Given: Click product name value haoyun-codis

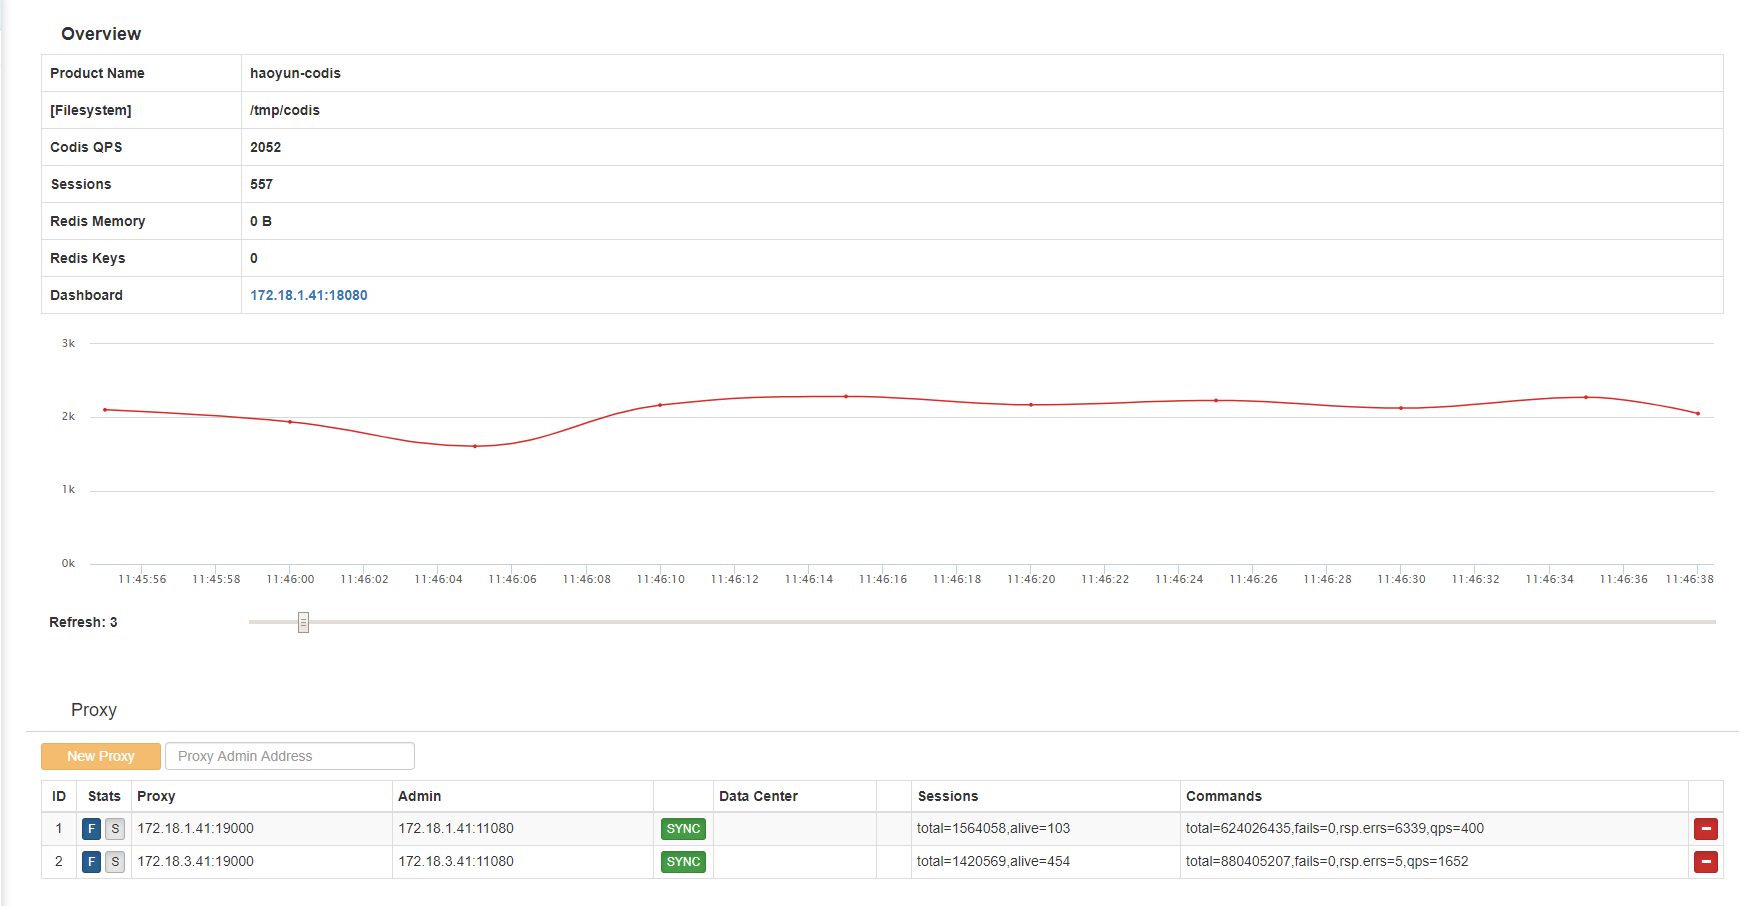Looking at the screenshot, I should (295, 73).
